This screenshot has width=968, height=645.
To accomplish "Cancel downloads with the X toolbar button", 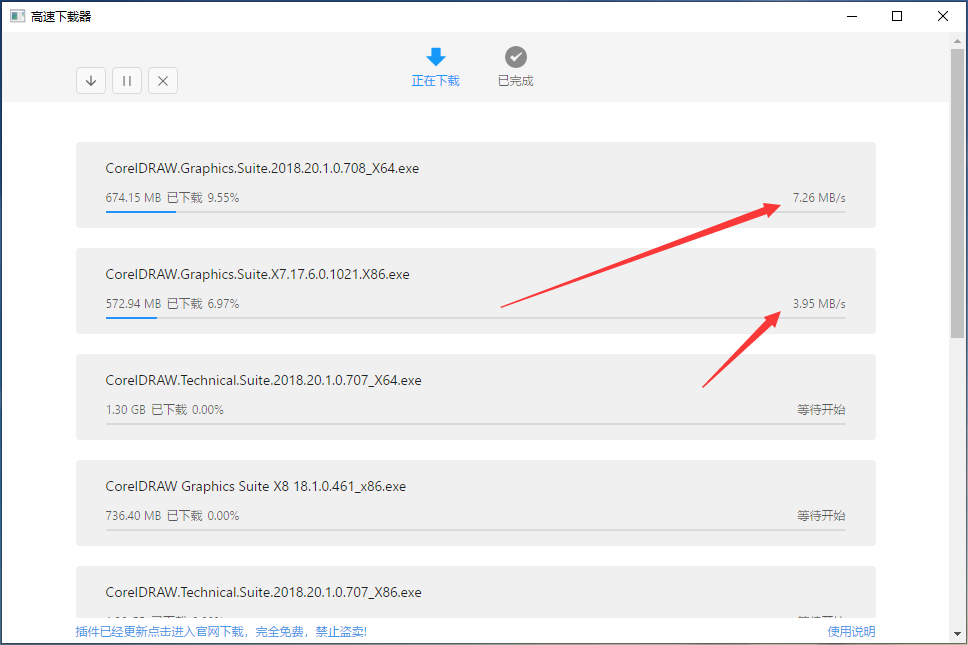I will point(163,81).
